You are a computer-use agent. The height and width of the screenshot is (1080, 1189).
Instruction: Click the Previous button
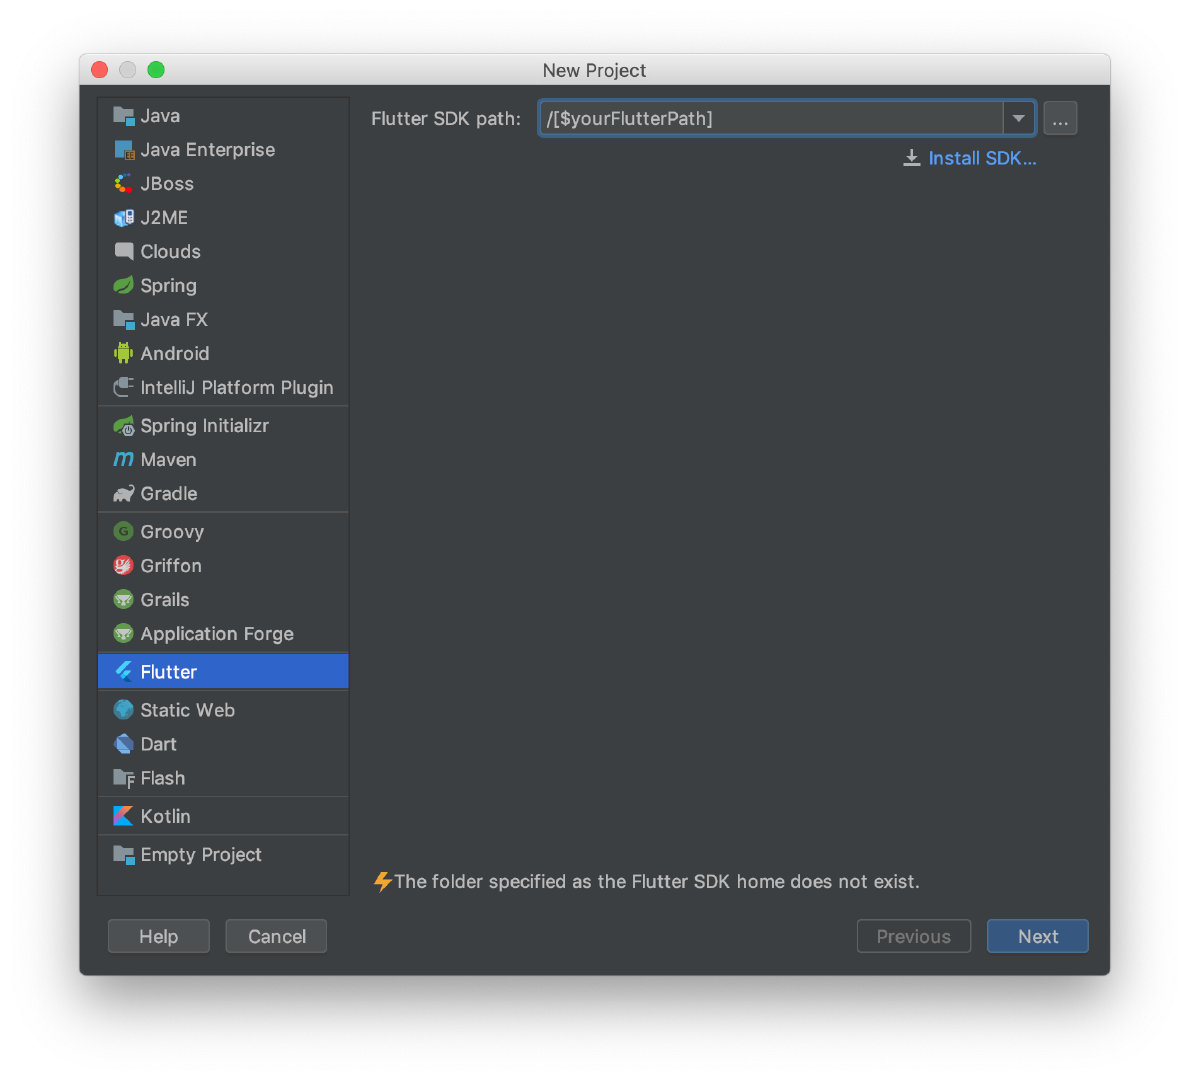914,937
